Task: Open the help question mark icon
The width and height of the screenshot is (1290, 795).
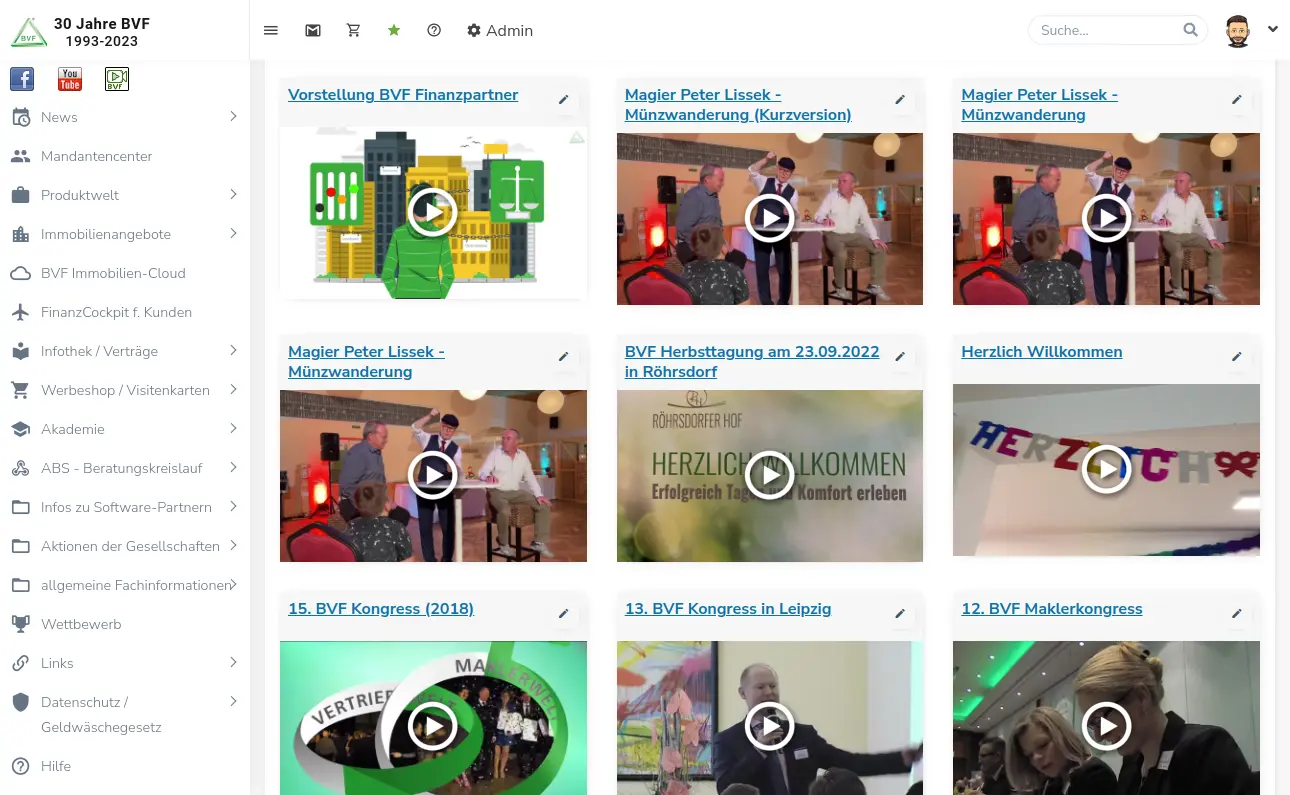Action: pyautogui.click(x=434, y=30)
